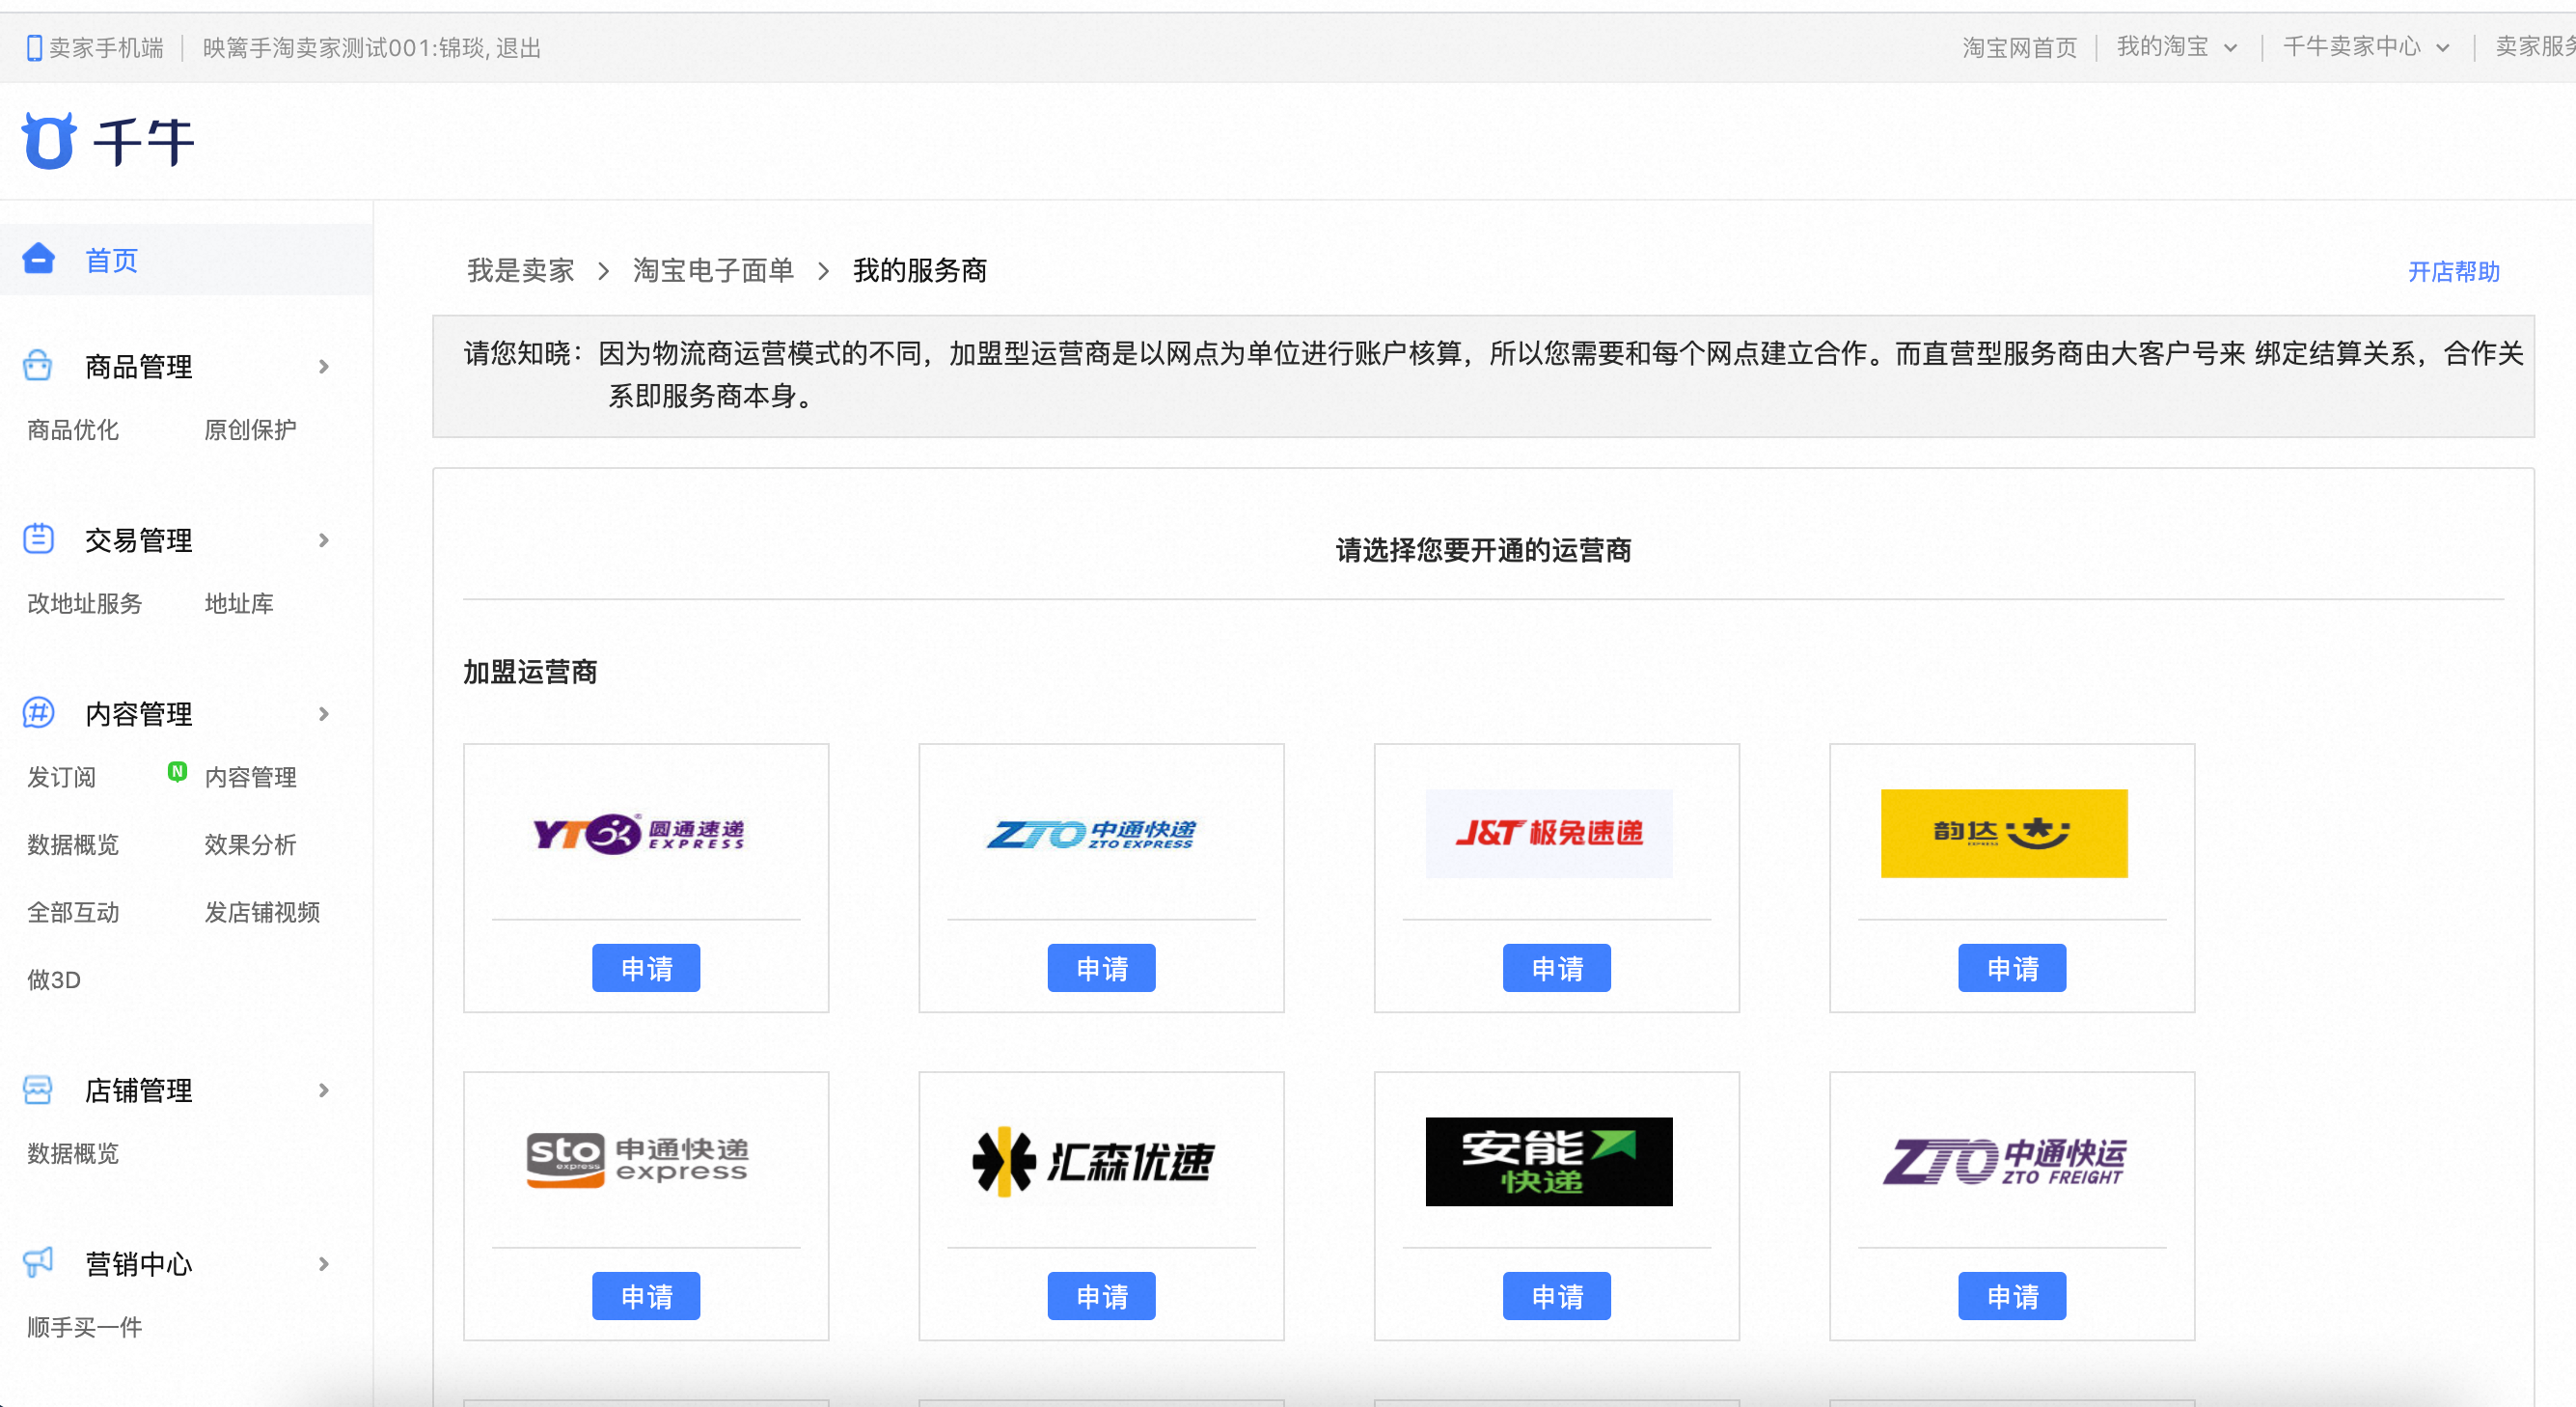Open 交易管理 menu section
Screen dimensions: 2576x1407
(138, 540)
